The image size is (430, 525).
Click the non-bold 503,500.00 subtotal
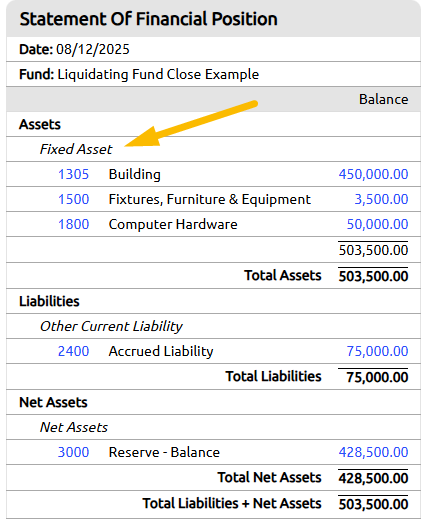(373, 250)
